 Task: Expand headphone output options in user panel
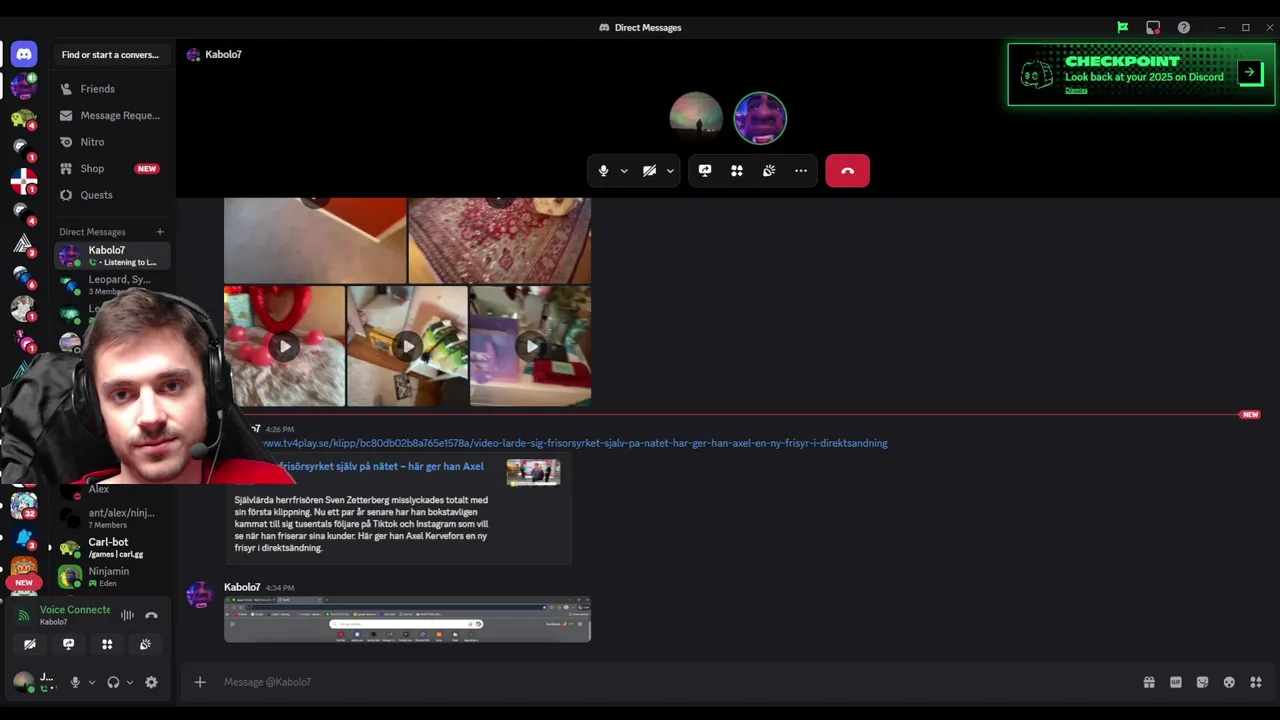pyautogui.click(x=129, y=682)
